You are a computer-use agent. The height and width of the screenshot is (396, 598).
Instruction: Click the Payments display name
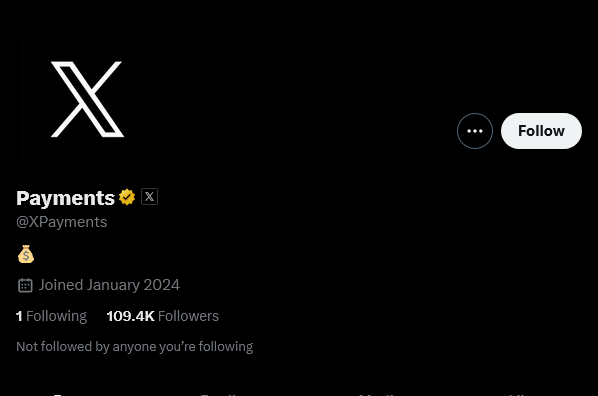(66, 198)
